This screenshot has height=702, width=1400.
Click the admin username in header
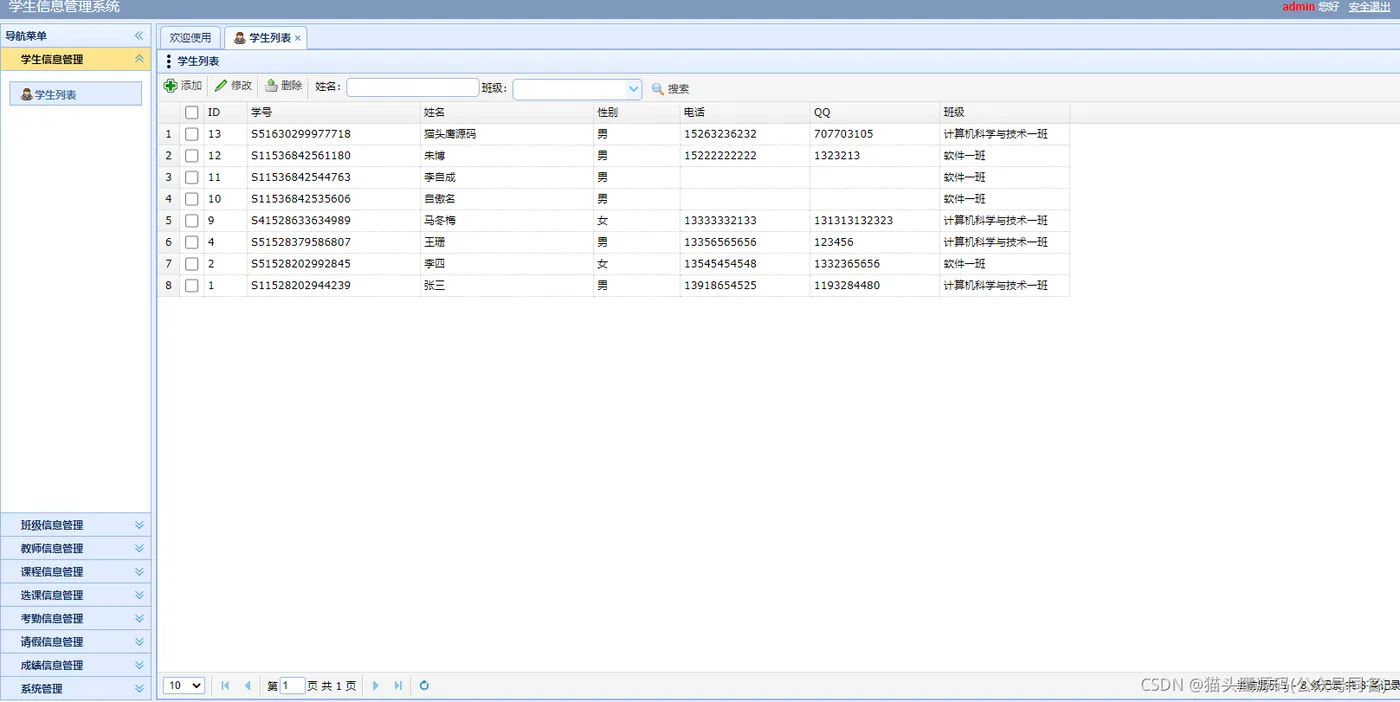point(1298,7)
